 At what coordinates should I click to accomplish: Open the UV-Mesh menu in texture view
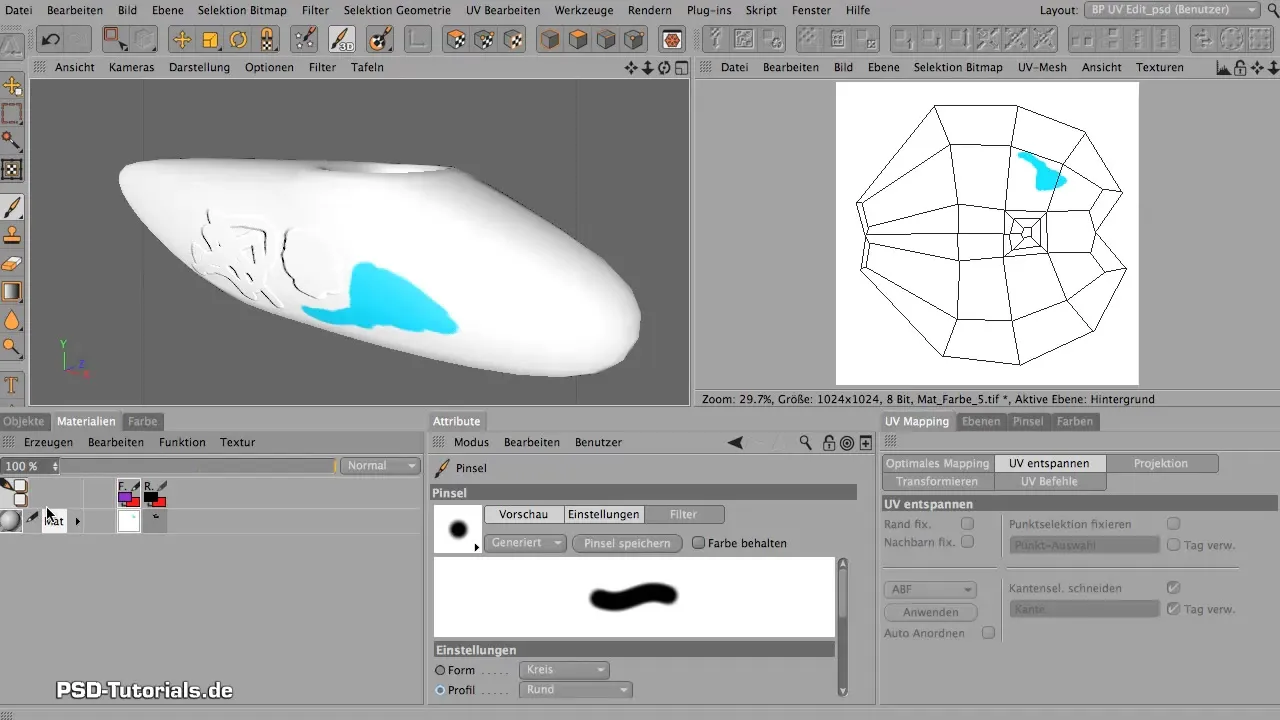pyautogui.click(x=1040, y=67)
